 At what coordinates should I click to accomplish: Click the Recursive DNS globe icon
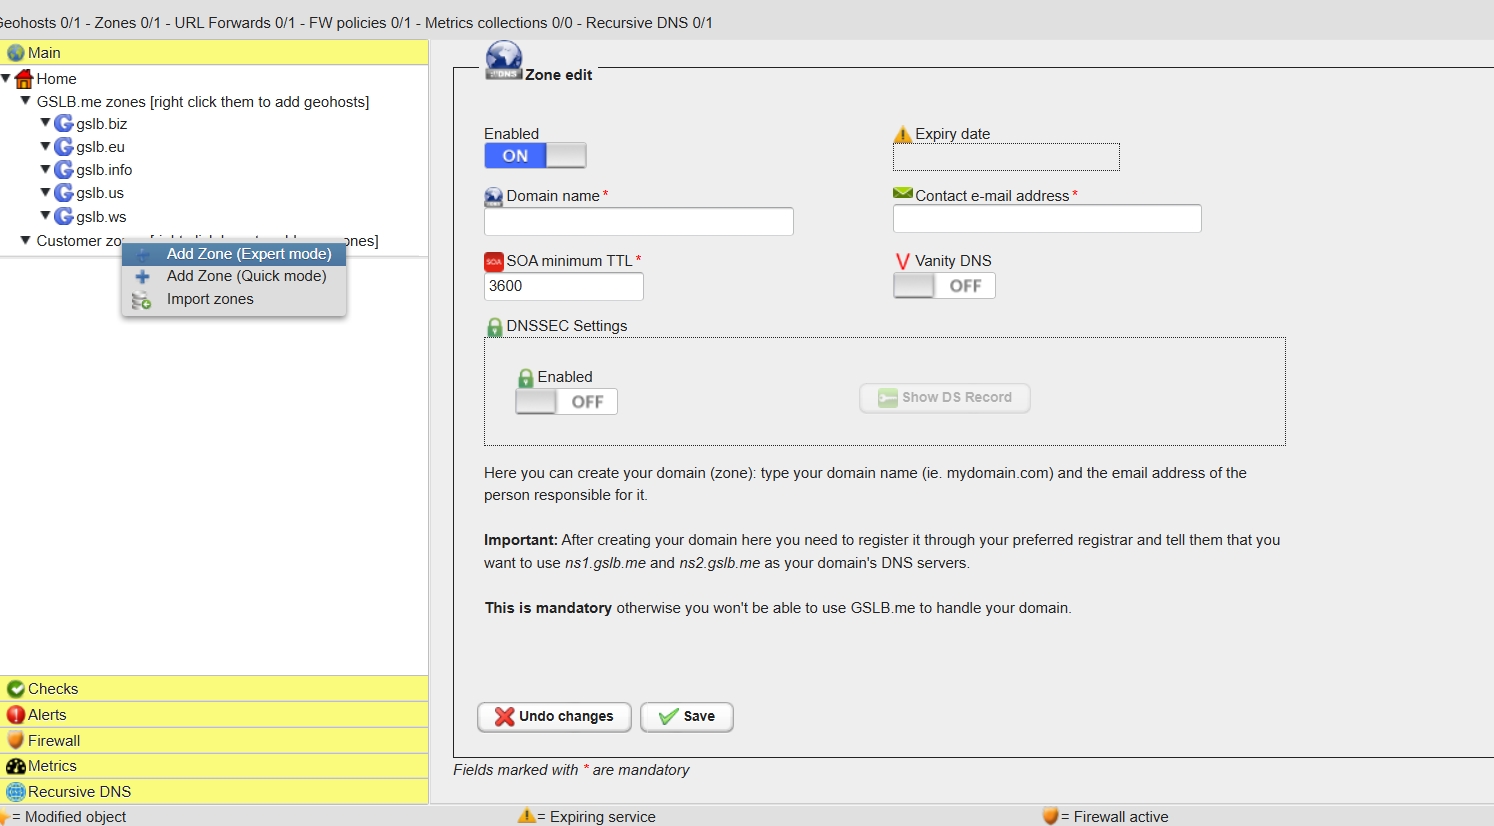tap(16, 792)
